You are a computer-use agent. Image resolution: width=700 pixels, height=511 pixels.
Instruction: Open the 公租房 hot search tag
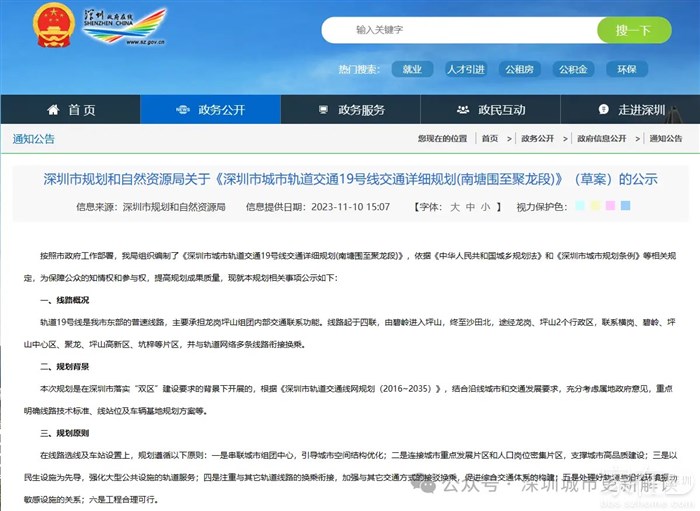click(x=519, y=69)
